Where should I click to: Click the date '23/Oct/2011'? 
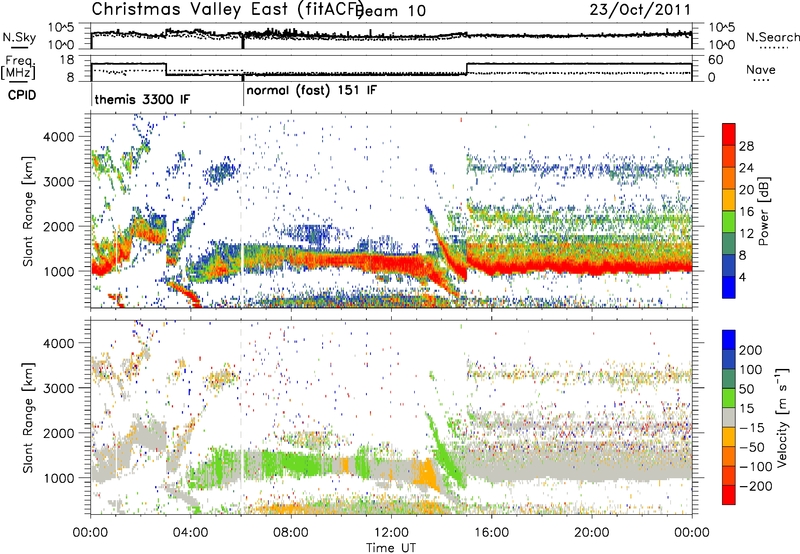pyautogui.click(x=640, y=9)
